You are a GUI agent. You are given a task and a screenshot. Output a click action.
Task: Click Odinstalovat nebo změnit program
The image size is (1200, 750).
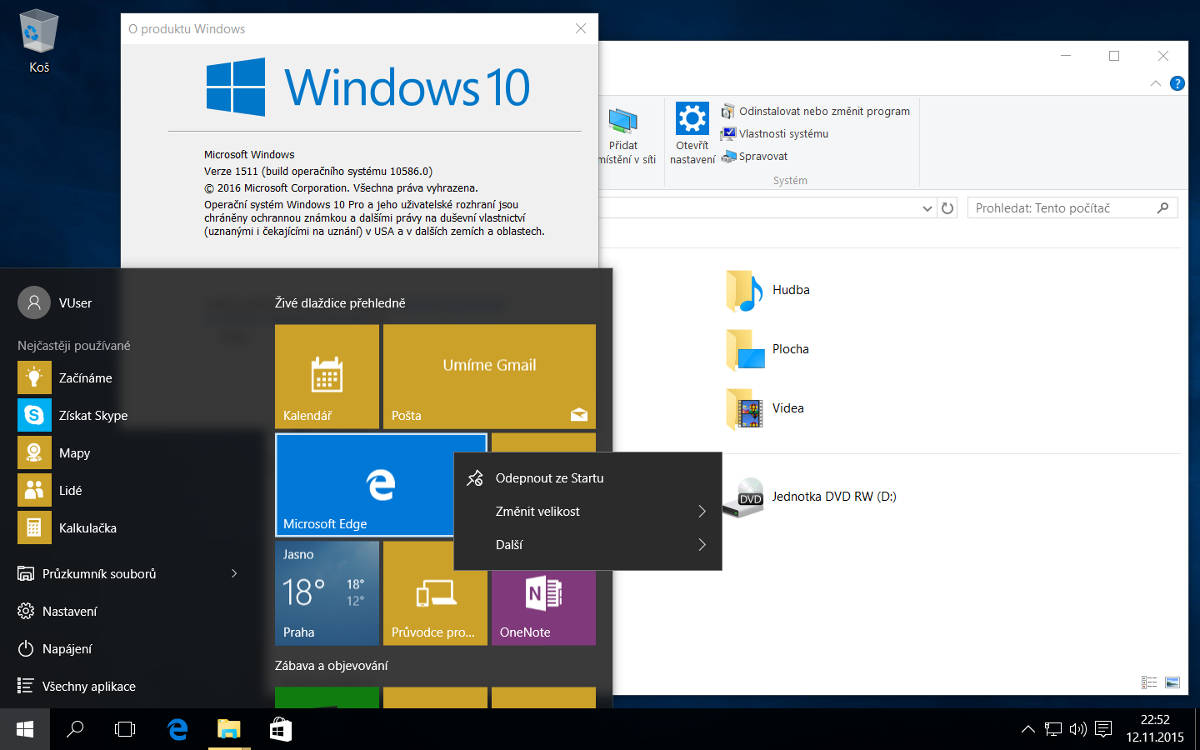tap(815, 111)
